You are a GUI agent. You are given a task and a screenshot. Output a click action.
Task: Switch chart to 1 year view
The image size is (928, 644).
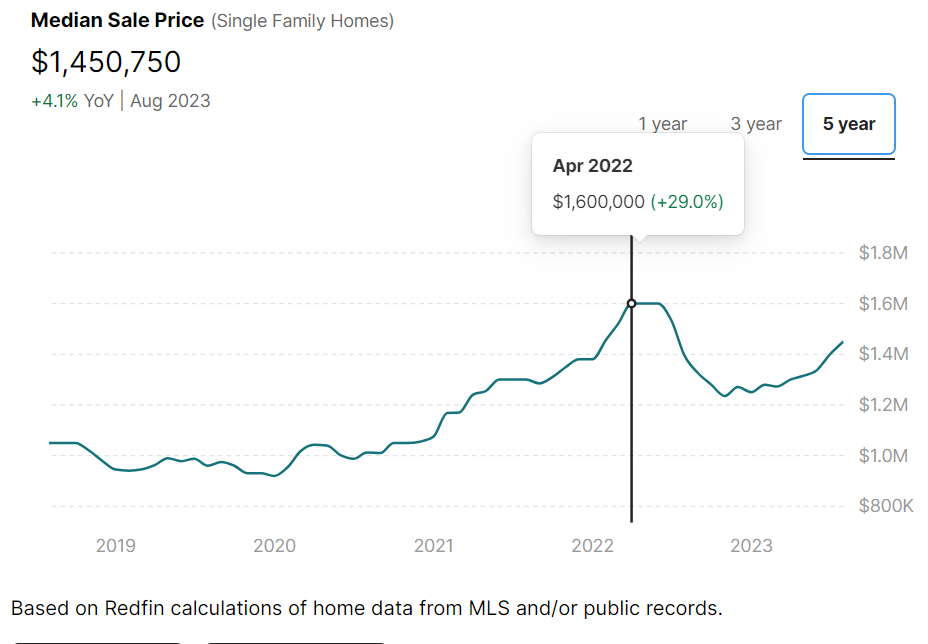663,124
